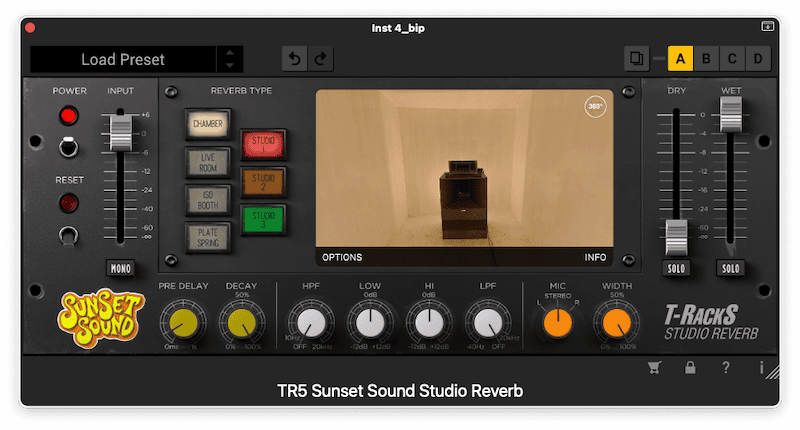
Task: Switch to preset slot B
Action: click(706, 59)
